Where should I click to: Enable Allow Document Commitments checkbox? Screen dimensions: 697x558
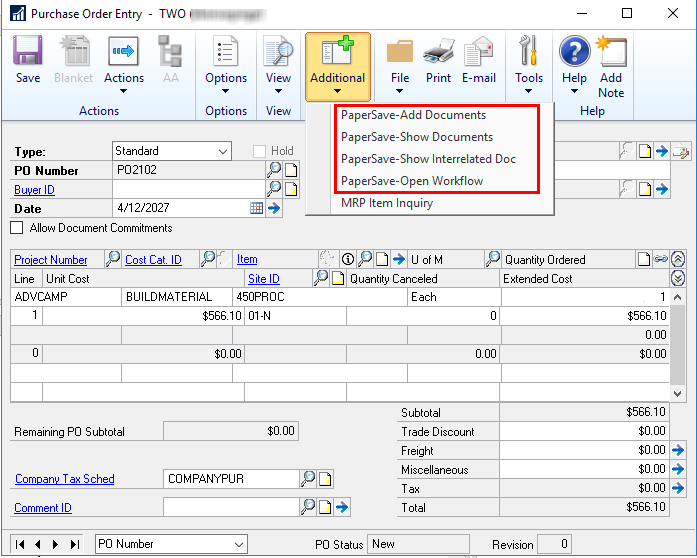click(x=17, y=228)
